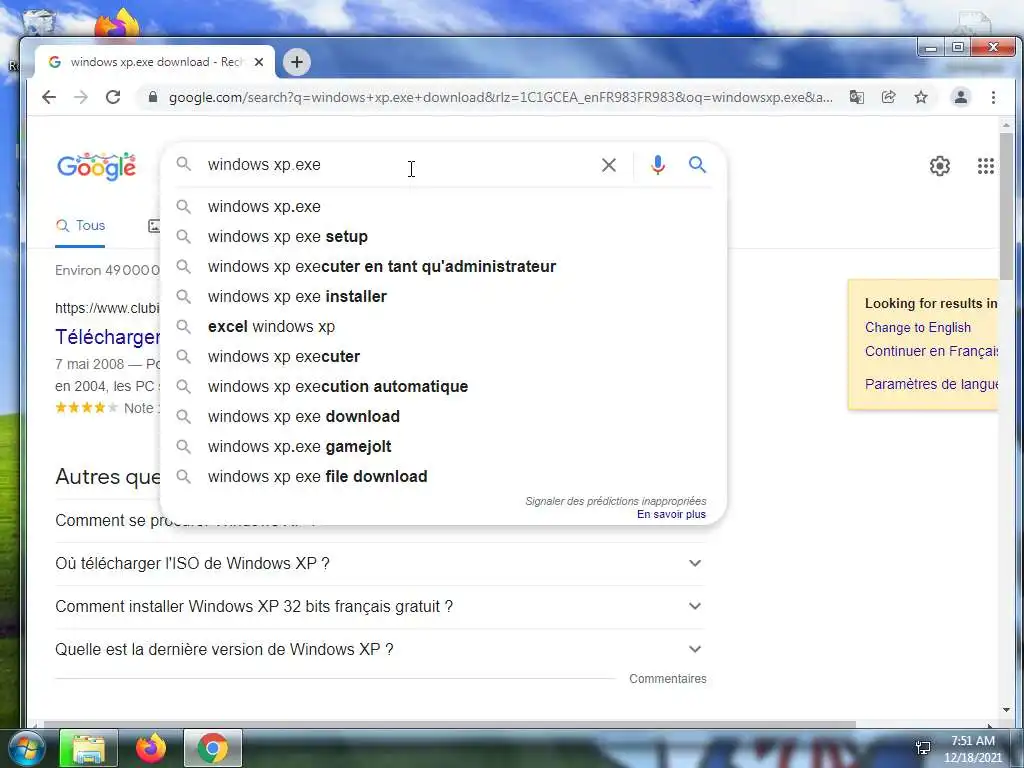1024x768 pixels.
Task: Close the 'windows xp.exe download' tab
Action: point(259,62)
